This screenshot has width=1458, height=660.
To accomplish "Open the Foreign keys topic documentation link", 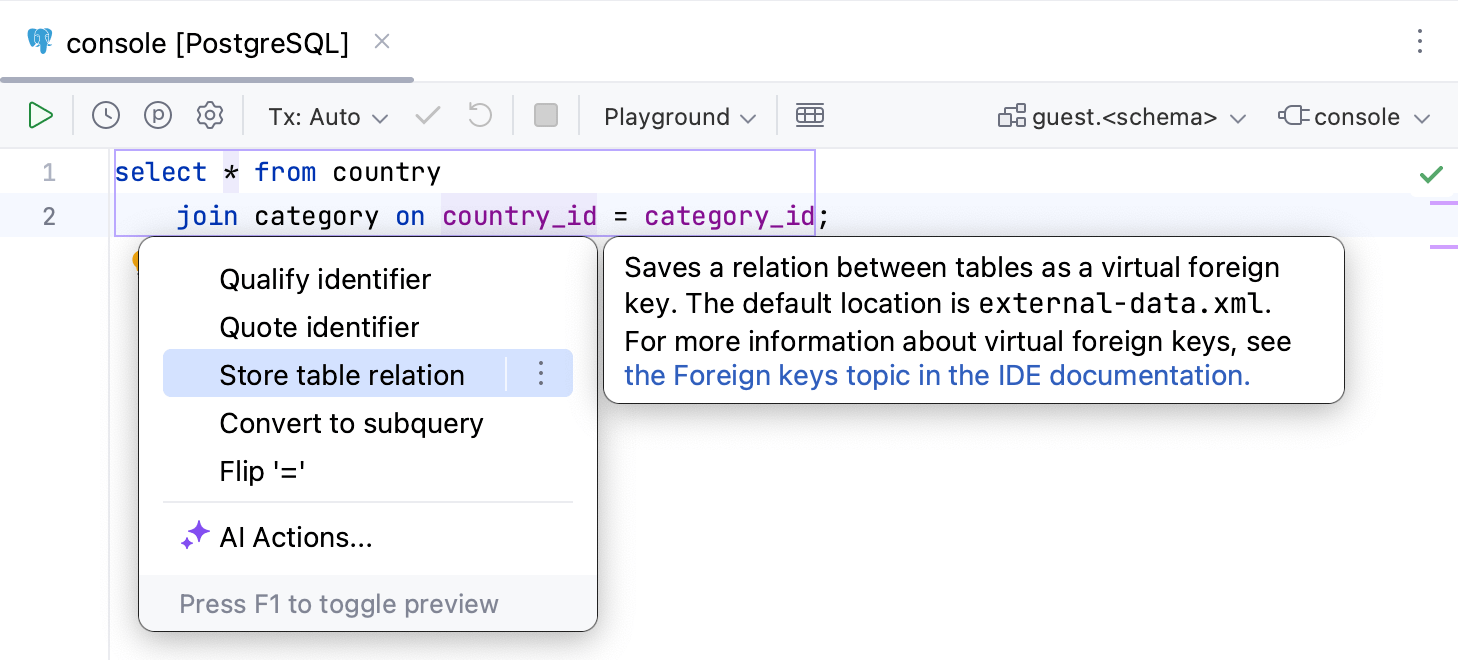I will [937, 375].
